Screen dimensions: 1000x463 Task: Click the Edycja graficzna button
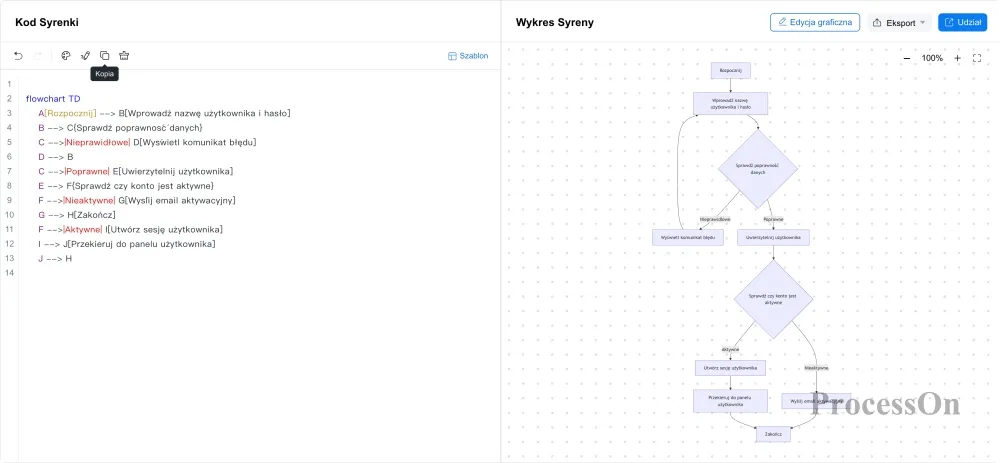click(x=814, y=22)
